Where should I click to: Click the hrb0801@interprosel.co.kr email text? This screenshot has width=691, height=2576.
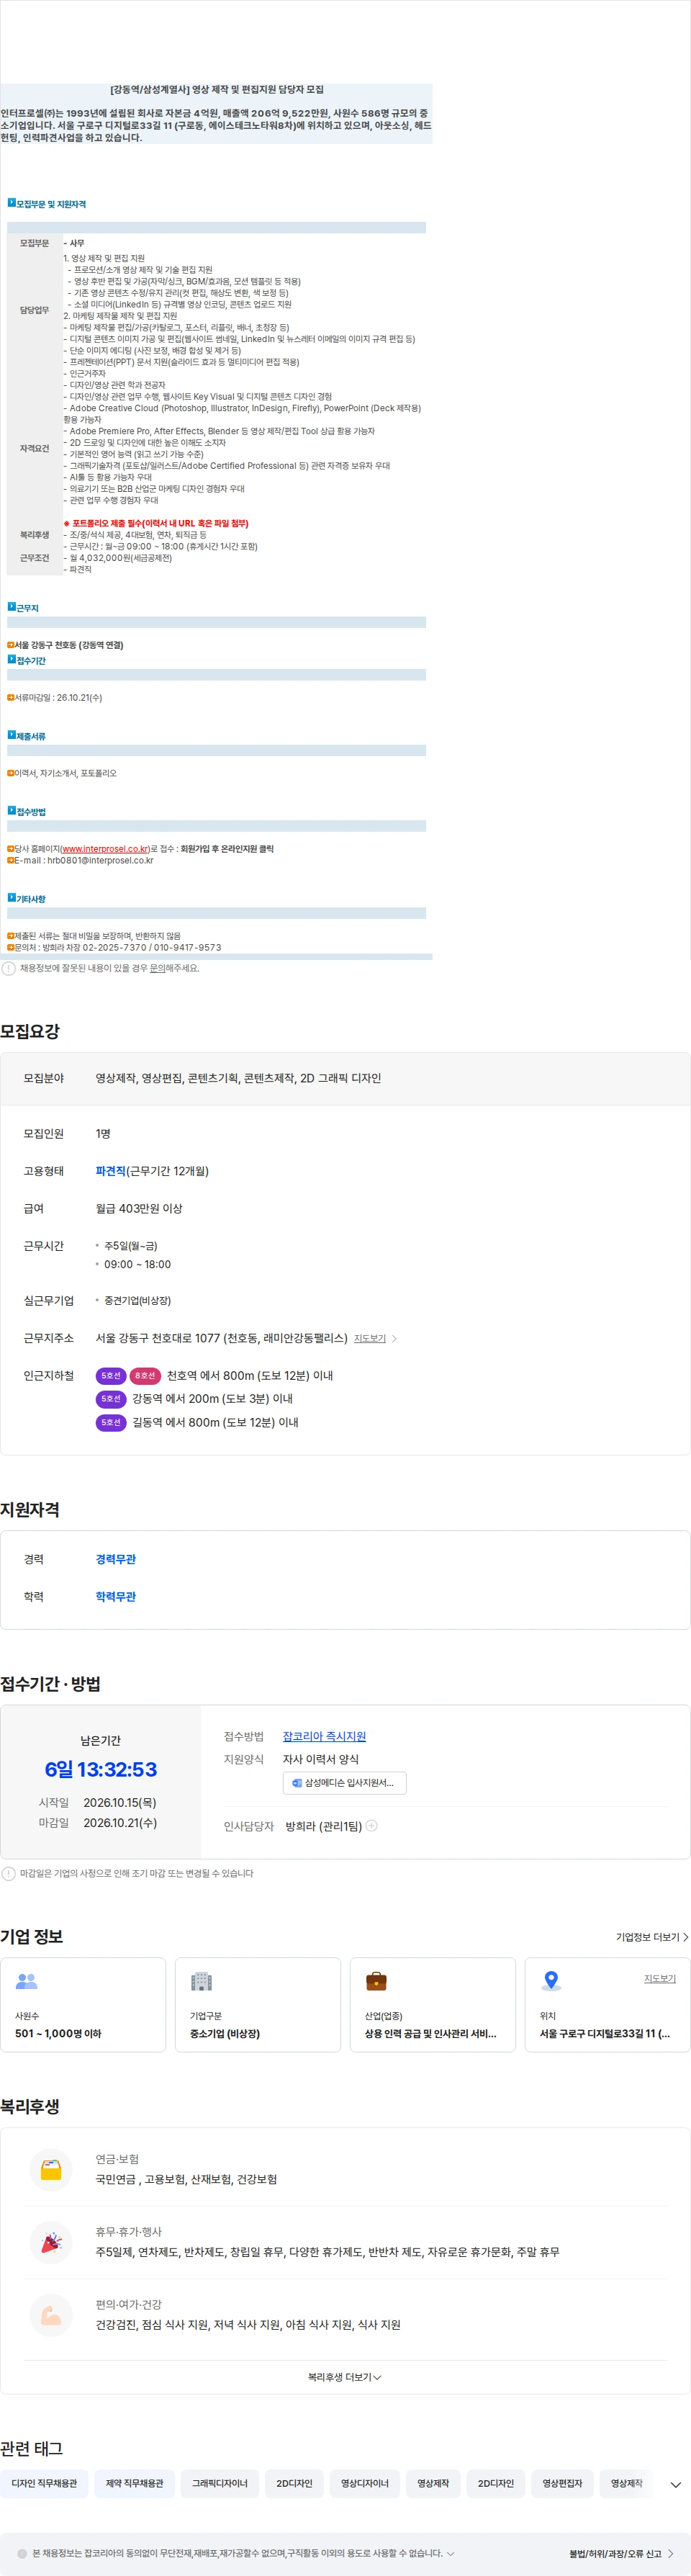click(100, 861)
